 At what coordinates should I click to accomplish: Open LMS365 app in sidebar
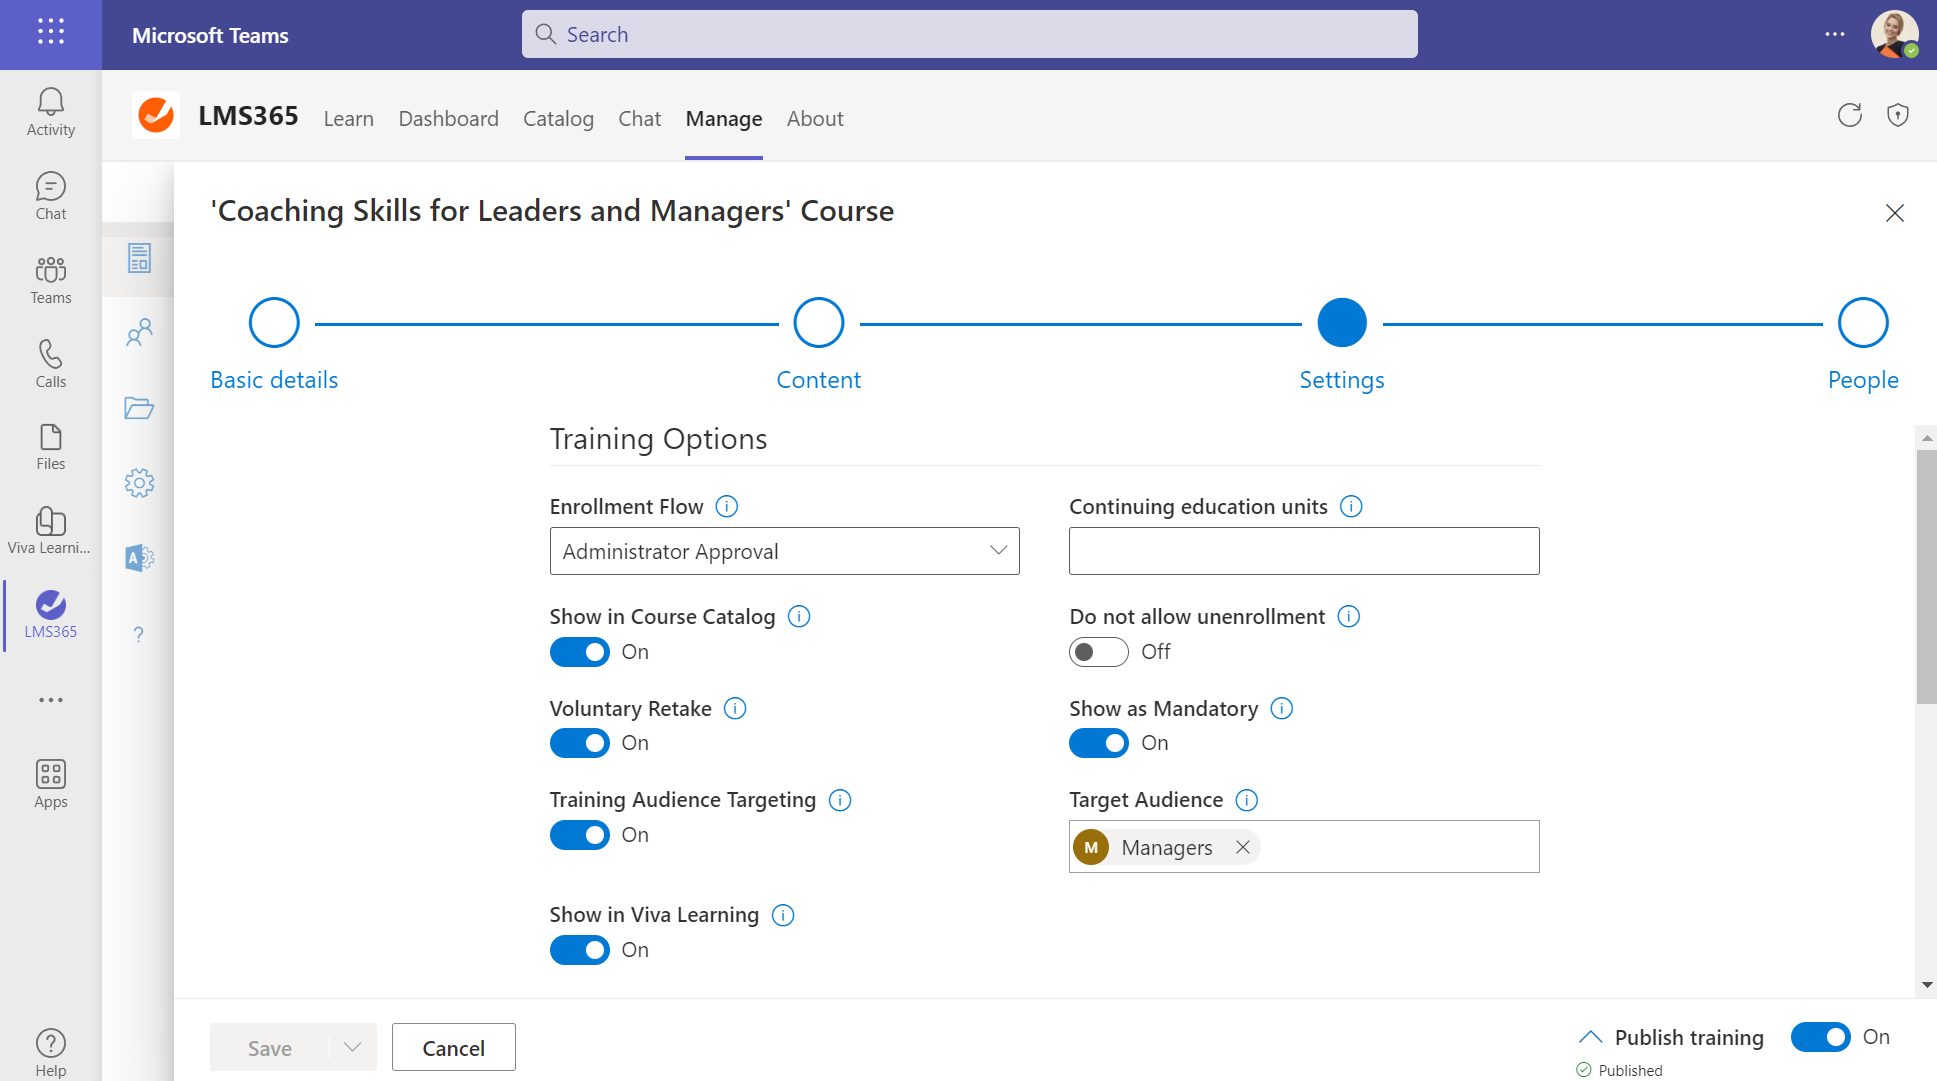(51, 615)
